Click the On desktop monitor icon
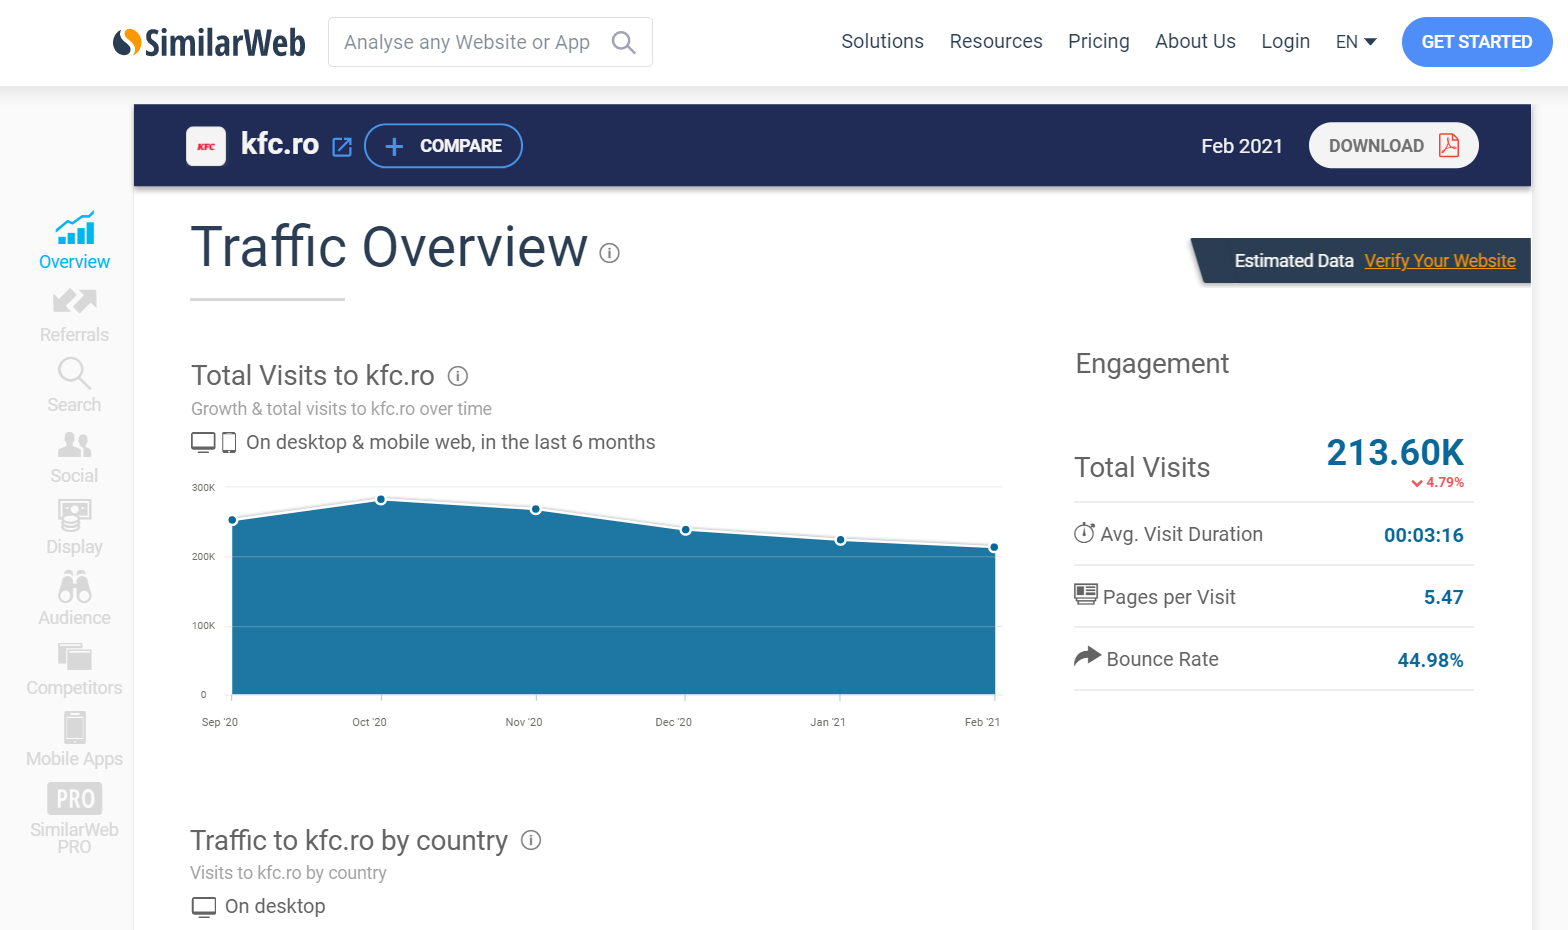The height and width of the screenshot is (930, 1568). (x=204, y=907)
